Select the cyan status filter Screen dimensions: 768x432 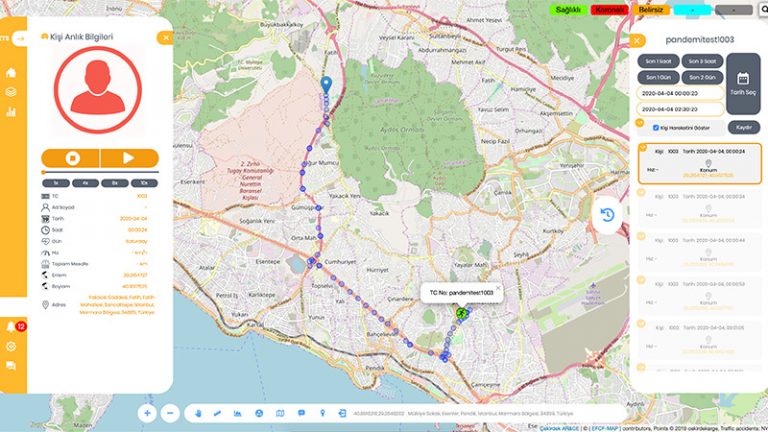click(693, 10)
